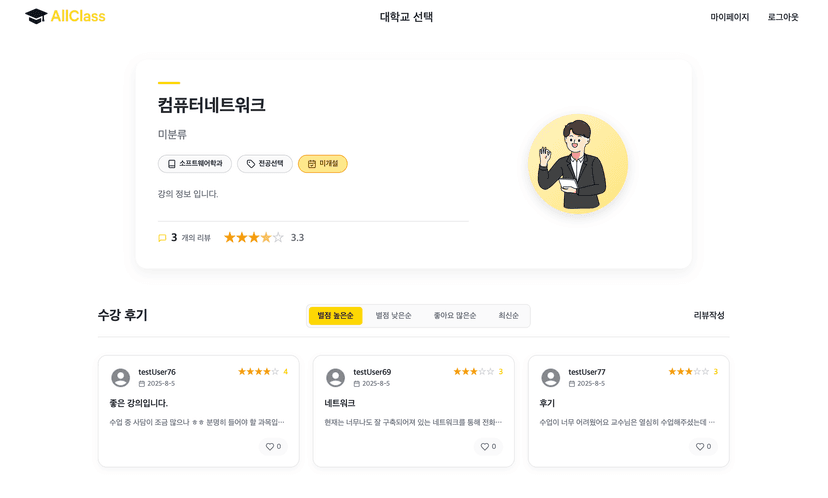Click heart icon on testUser77 review

point(700,447)
